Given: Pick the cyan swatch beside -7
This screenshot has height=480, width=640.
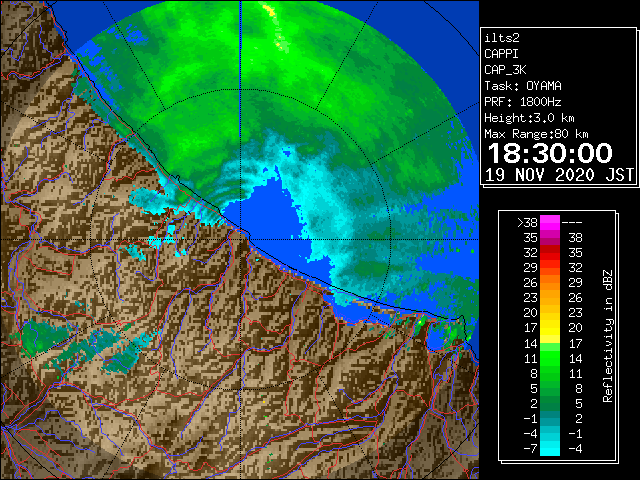Looking at the screenshot, I should coord(550,449).
